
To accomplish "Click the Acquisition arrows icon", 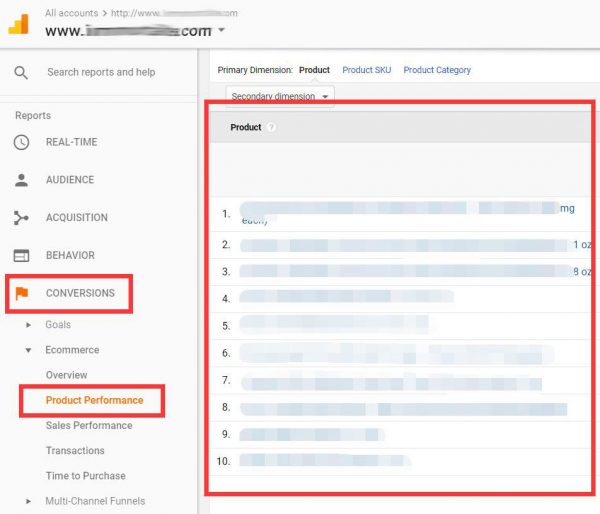I will [21, 218].
